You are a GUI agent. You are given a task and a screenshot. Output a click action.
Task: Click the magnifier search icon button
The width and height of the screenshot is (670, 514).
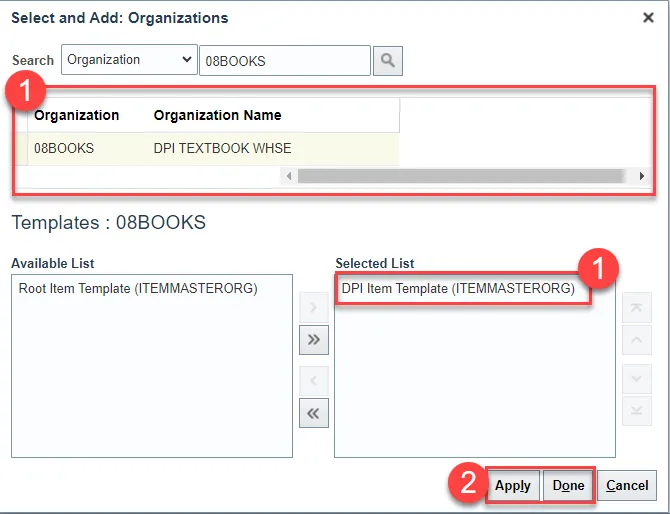point(388,61)
